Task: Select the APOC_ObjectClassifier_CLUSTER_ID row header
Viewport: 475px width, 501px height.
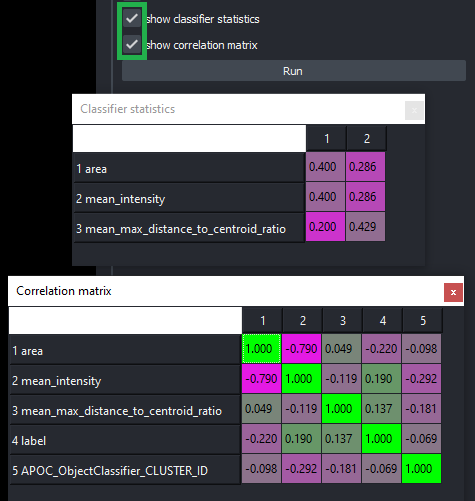Action: pyautogui.click(x=125, y=470)
